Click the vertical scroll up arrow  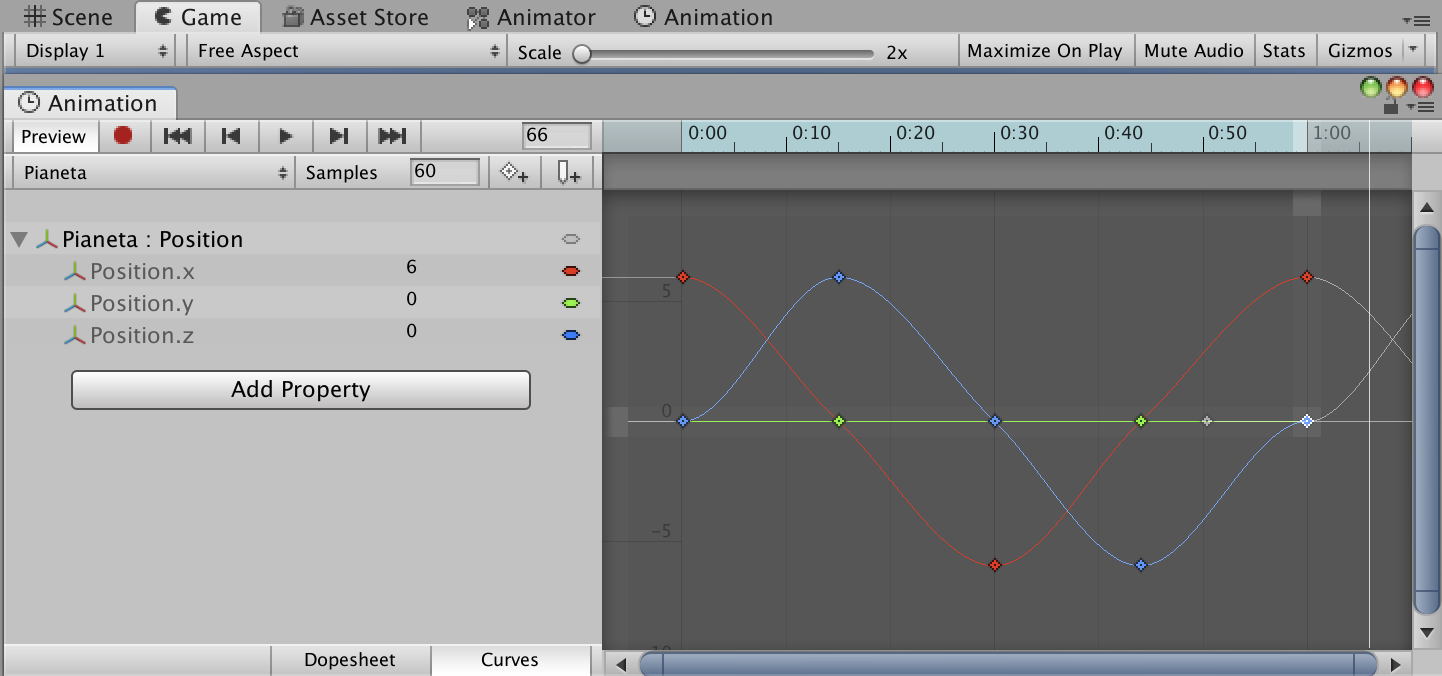(x=1427, y=207)
